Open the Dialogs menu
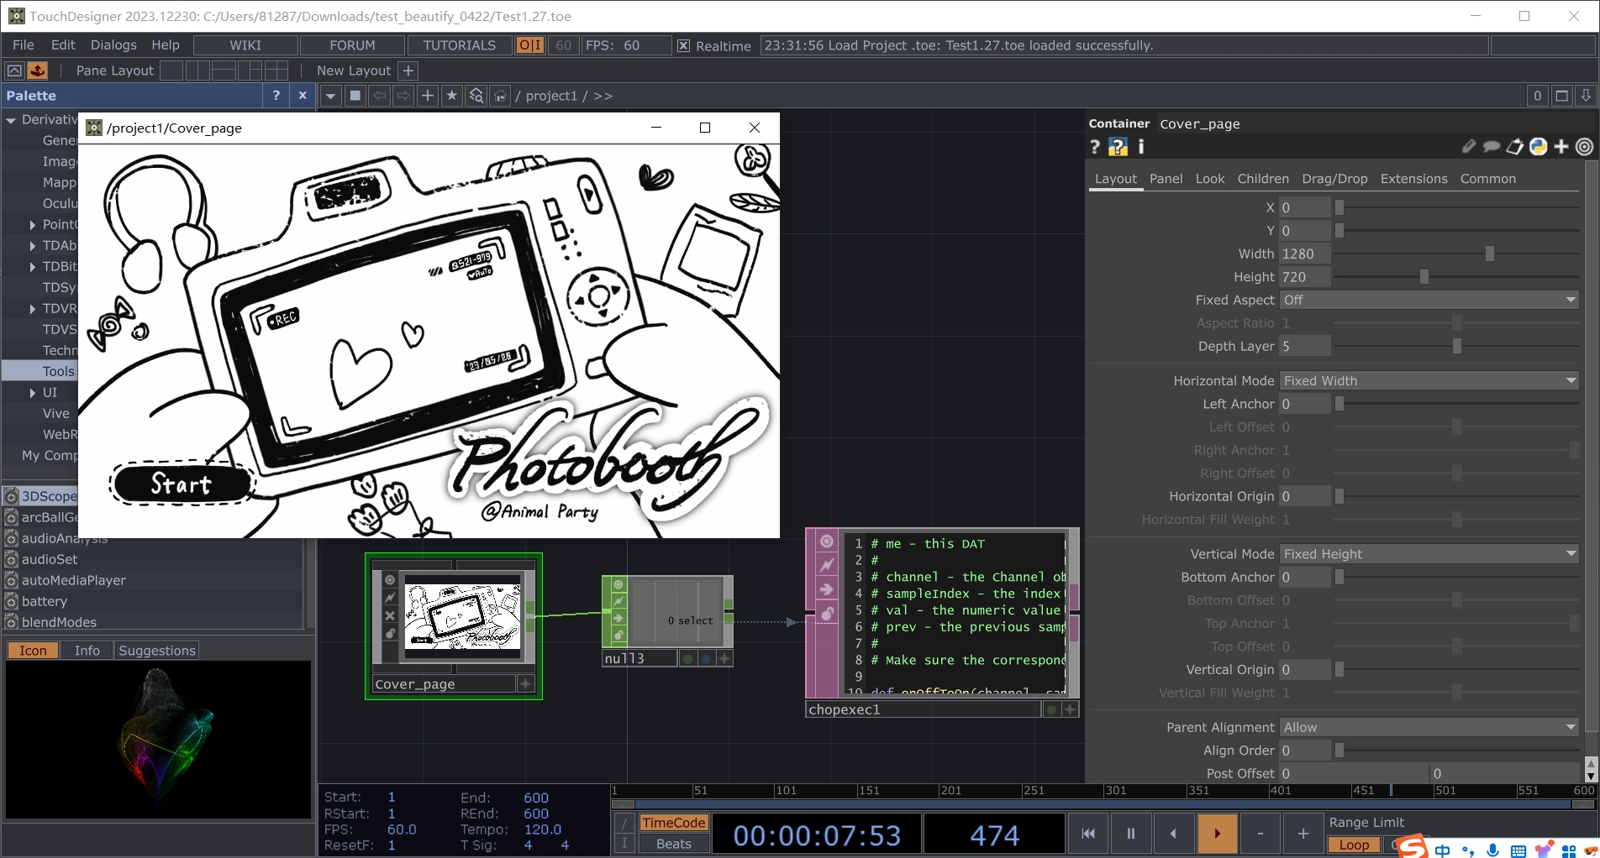Image resolution: width=1600 pixels, height=858 pixels. [x=113, y=45]
